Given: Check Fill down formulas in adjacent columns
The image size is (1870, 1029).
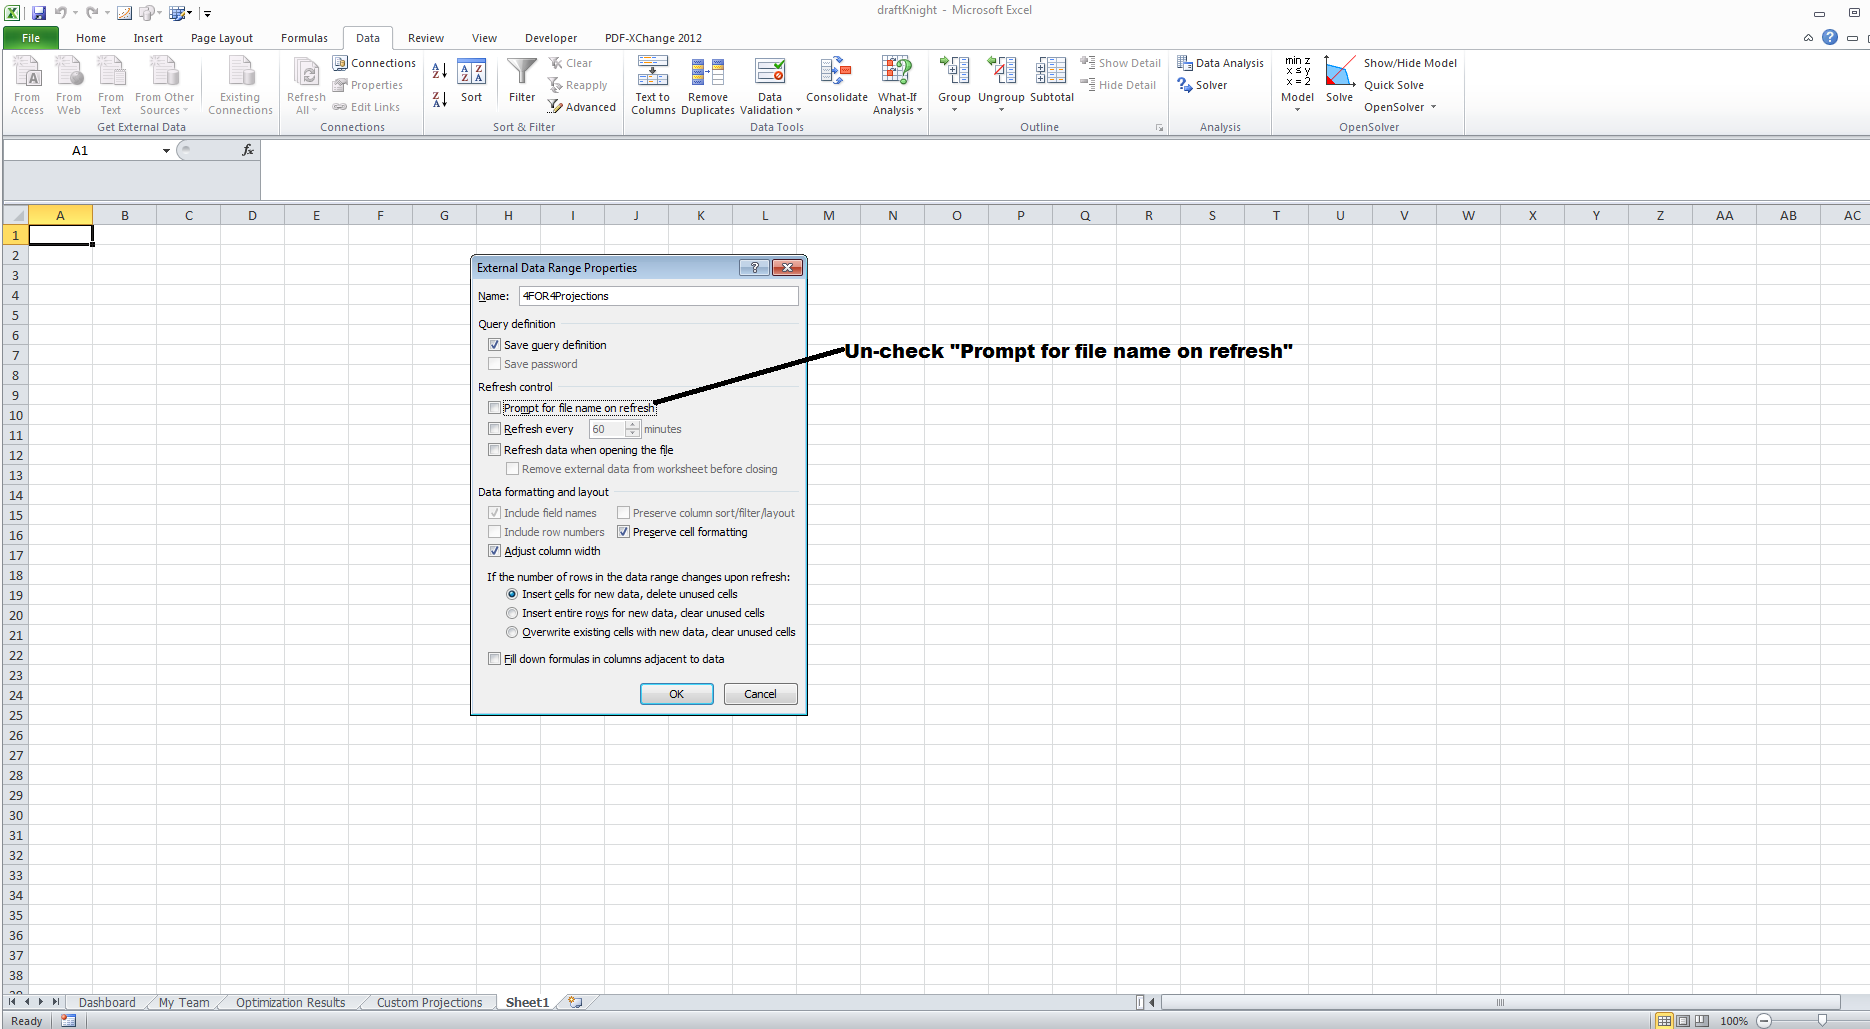Looking at the screenshot, I should [494, 659].
